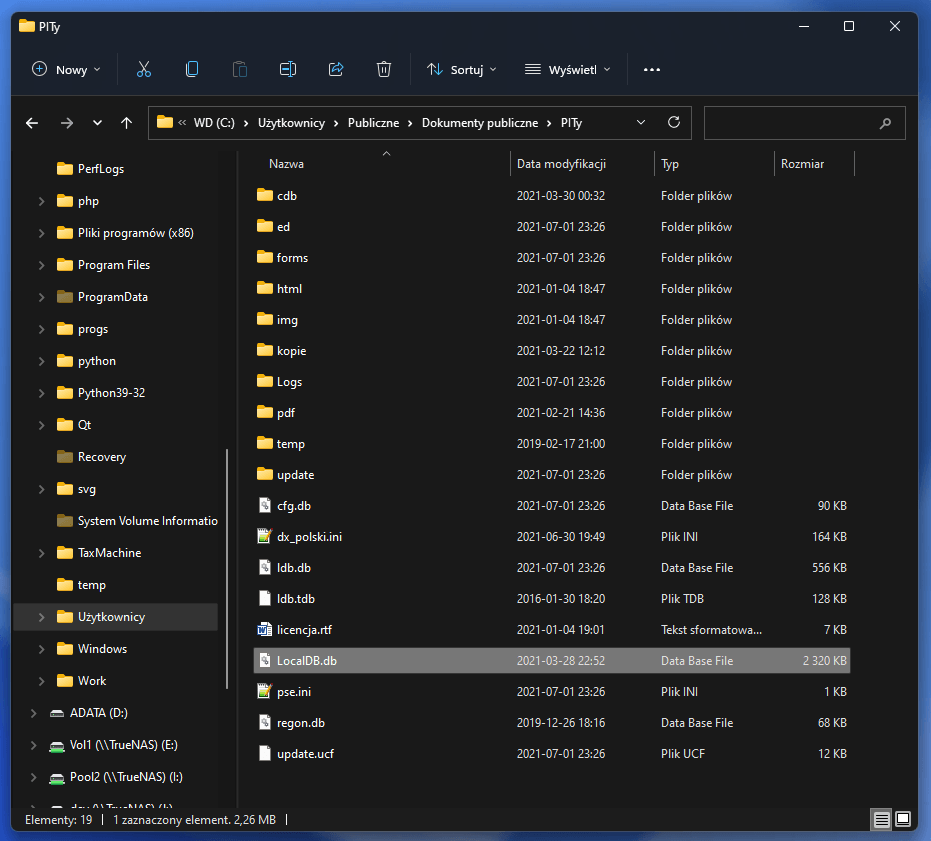Refresh the current folder view
This screenshot has width=931, height=841.
(x=674, y=123)
